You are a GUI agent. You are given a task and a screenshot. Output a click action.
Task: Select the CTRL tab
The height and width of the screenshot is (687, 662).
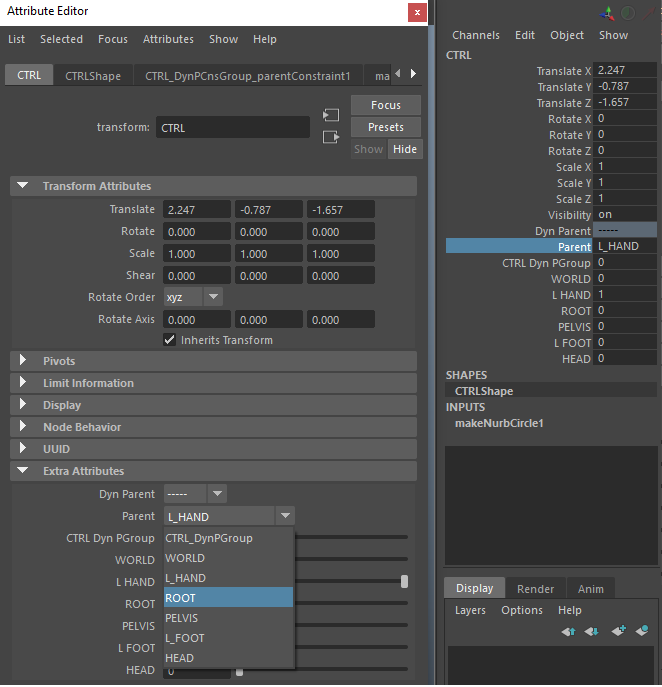click(29, 75)
